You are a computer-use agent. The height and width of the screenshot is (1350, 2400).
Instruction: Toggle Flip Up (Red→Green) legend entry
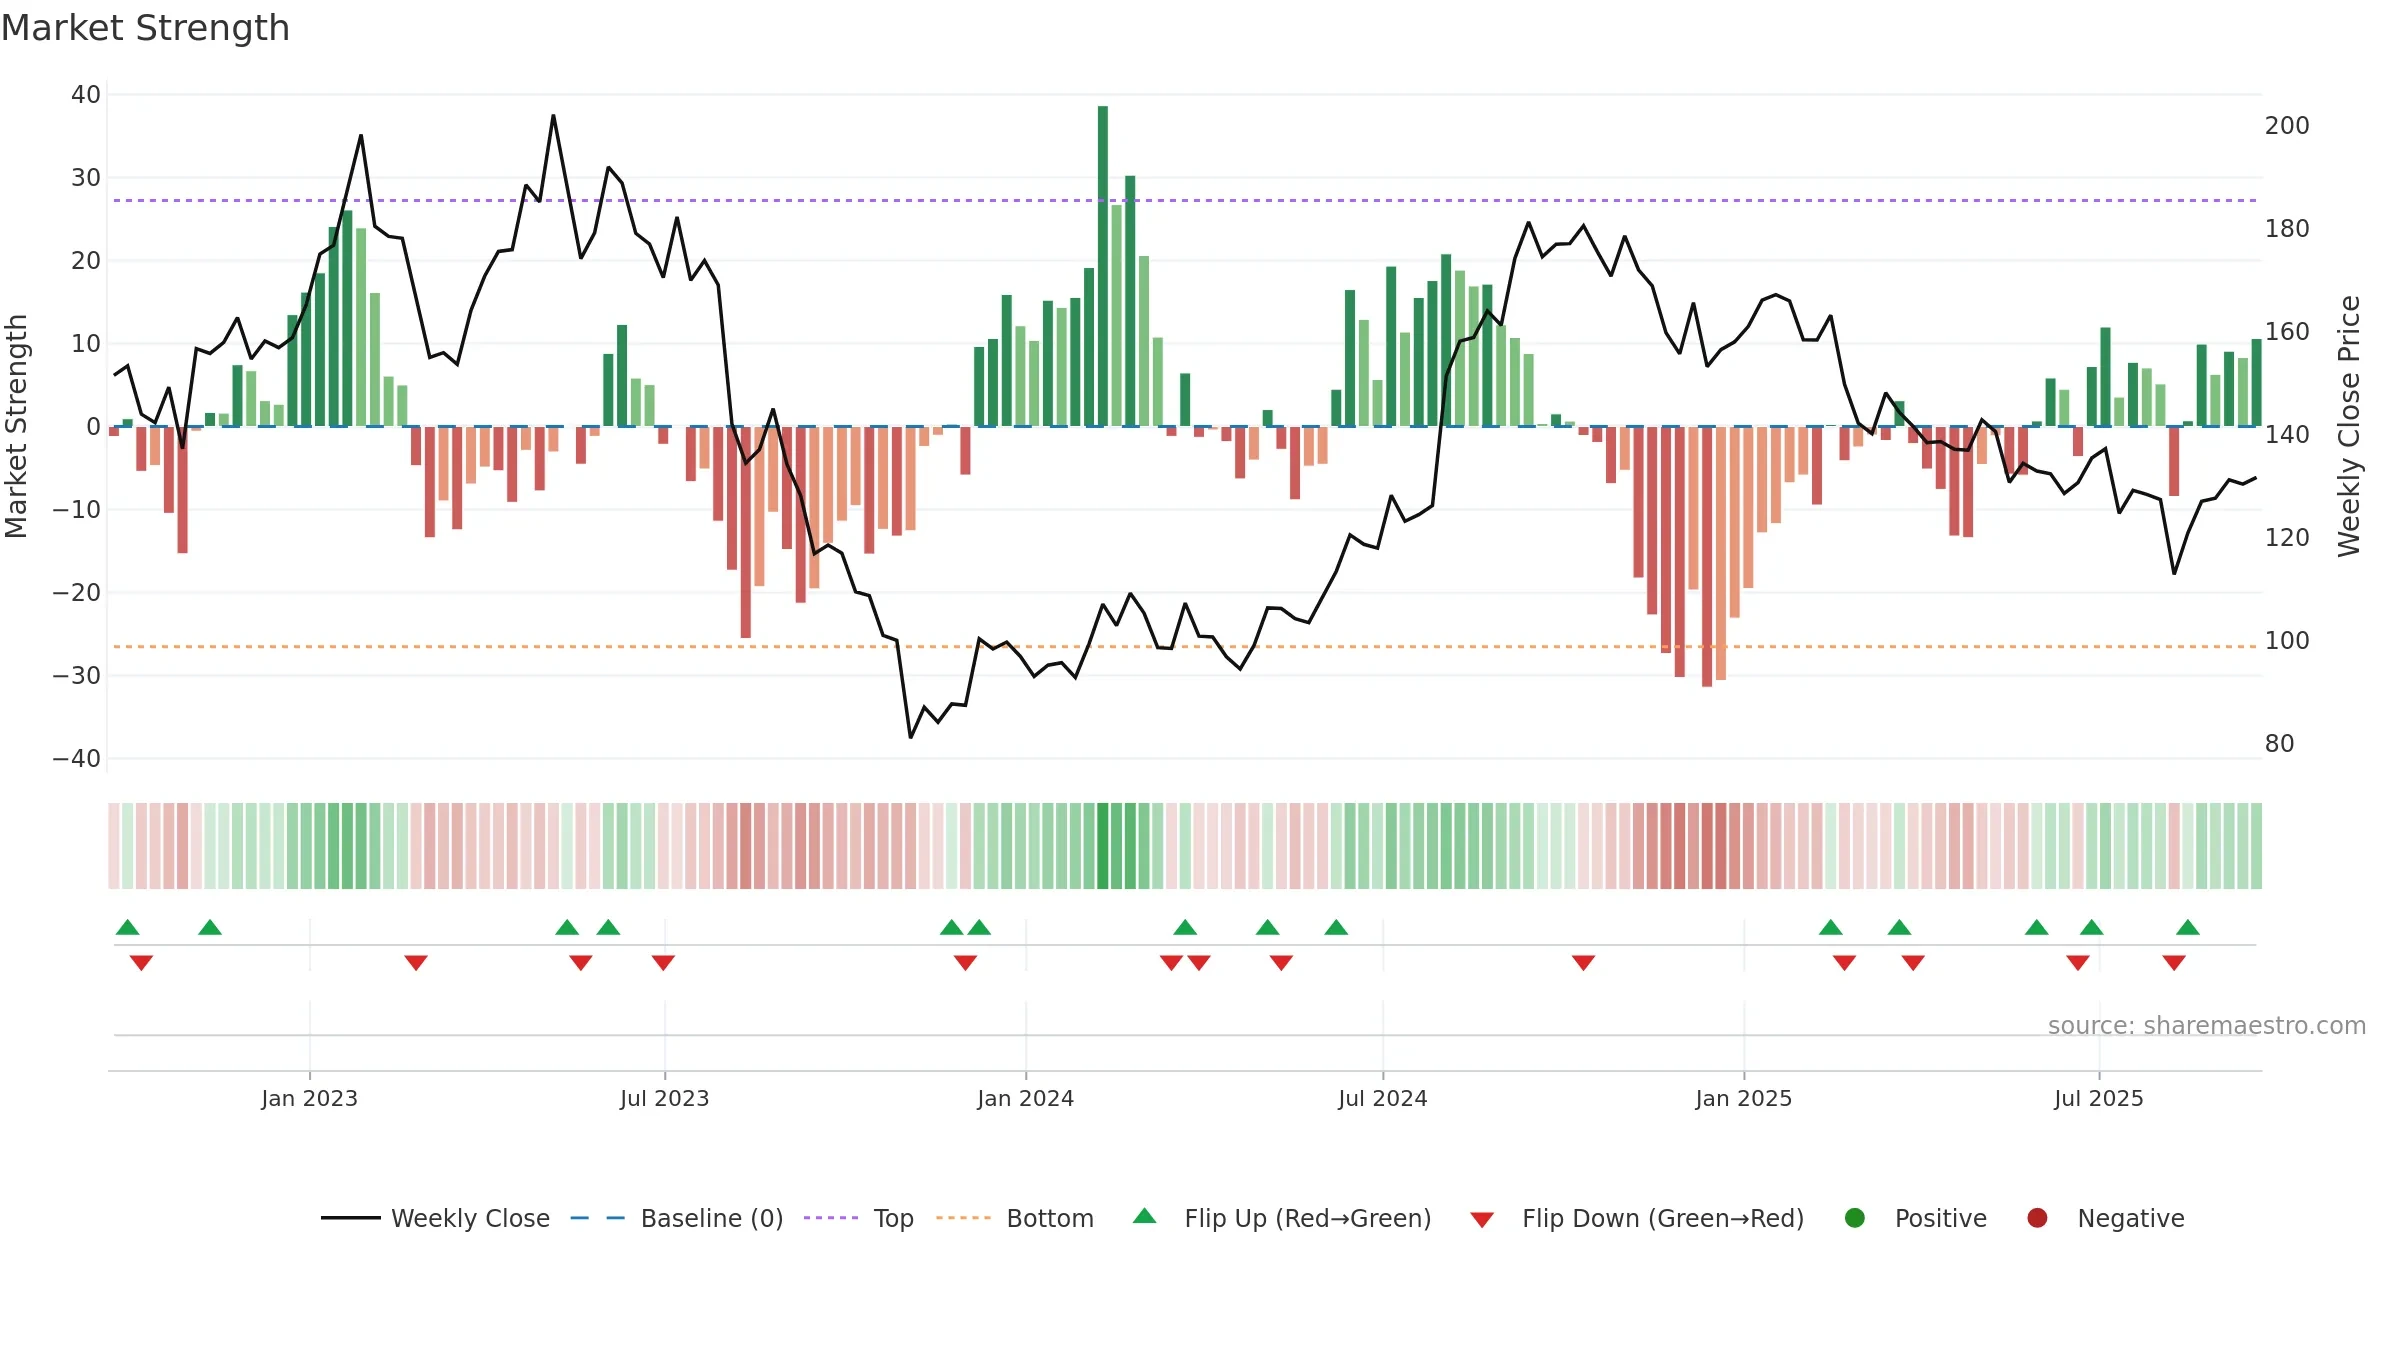pyautogui.click(x=1282, y=1218)
